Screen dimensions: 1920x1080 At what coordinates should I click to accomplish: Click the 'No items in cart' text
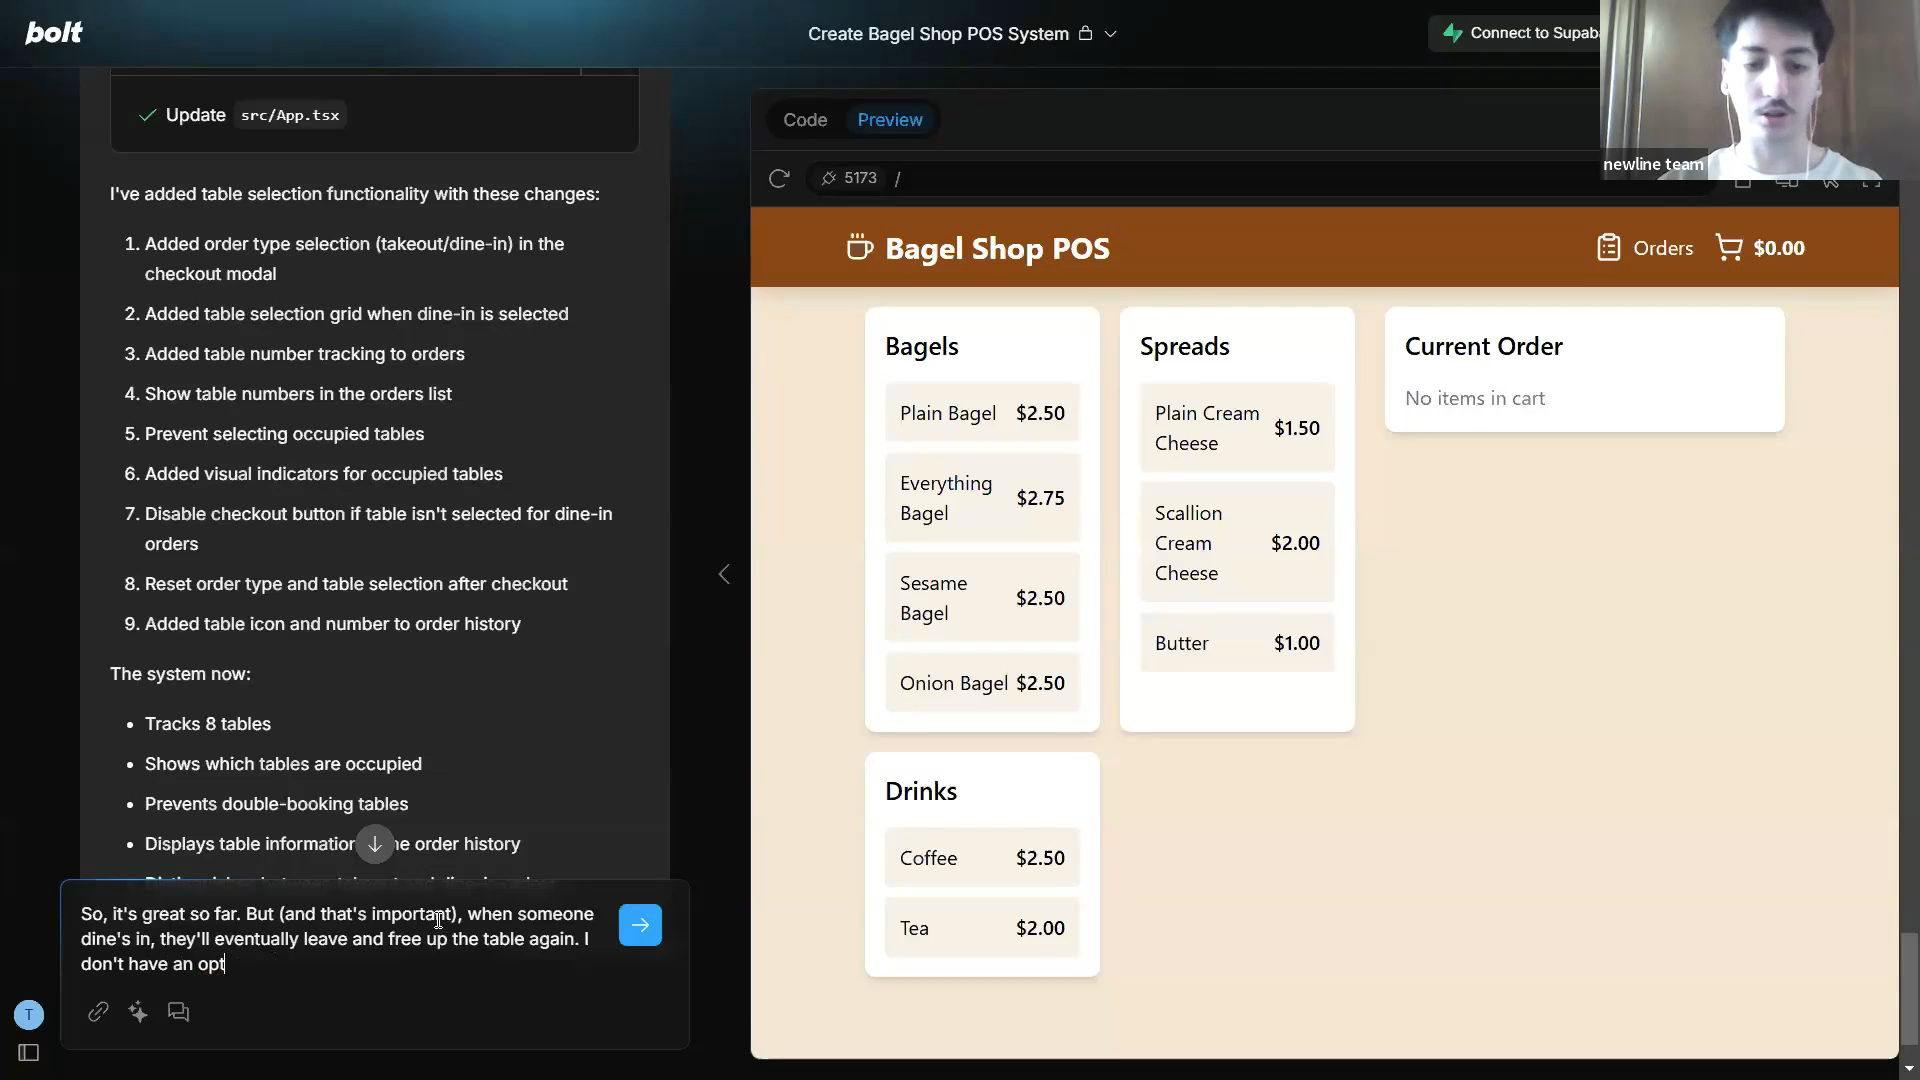click(x=1475, y=398)
